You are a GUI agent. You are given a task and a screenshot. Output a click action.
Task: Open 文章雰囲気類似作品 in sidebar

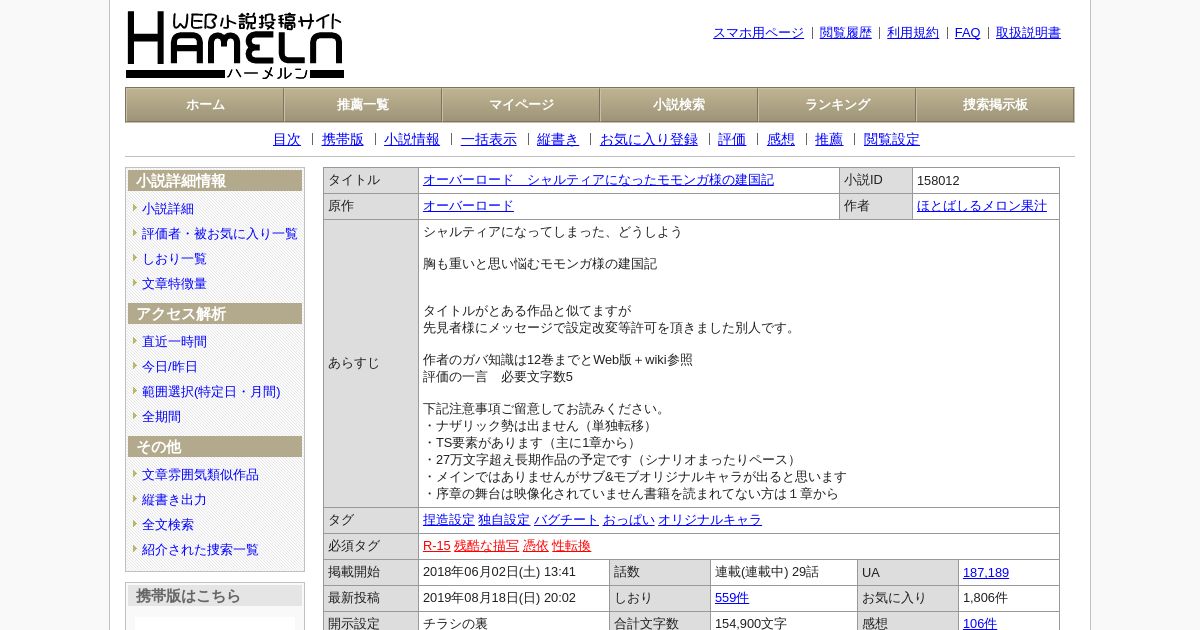tap(200, 475)
